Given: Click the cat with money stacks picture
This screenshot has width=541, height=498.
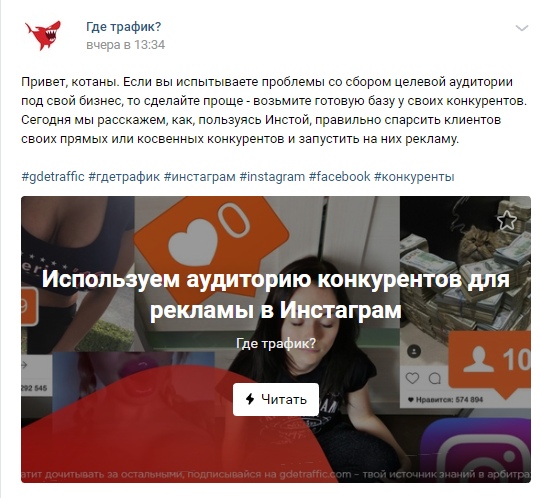Looking at the screenshot, I should pos(465,264).
